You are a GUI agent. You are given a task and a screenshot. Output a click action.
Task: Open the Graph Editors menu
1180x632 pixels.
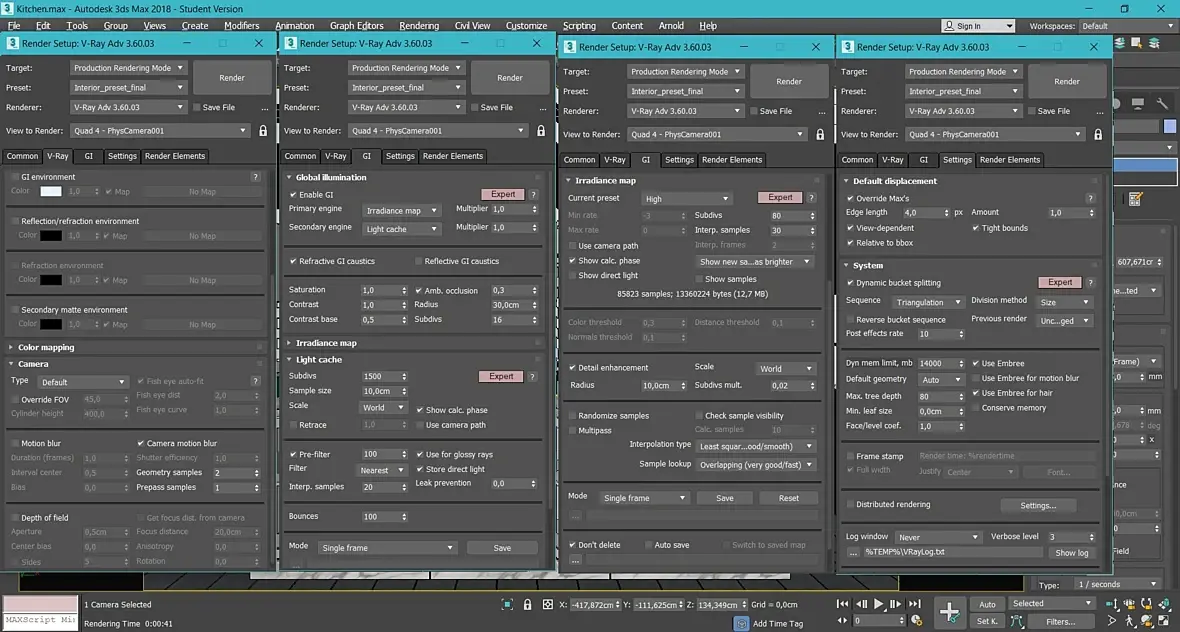click(356, 25)
